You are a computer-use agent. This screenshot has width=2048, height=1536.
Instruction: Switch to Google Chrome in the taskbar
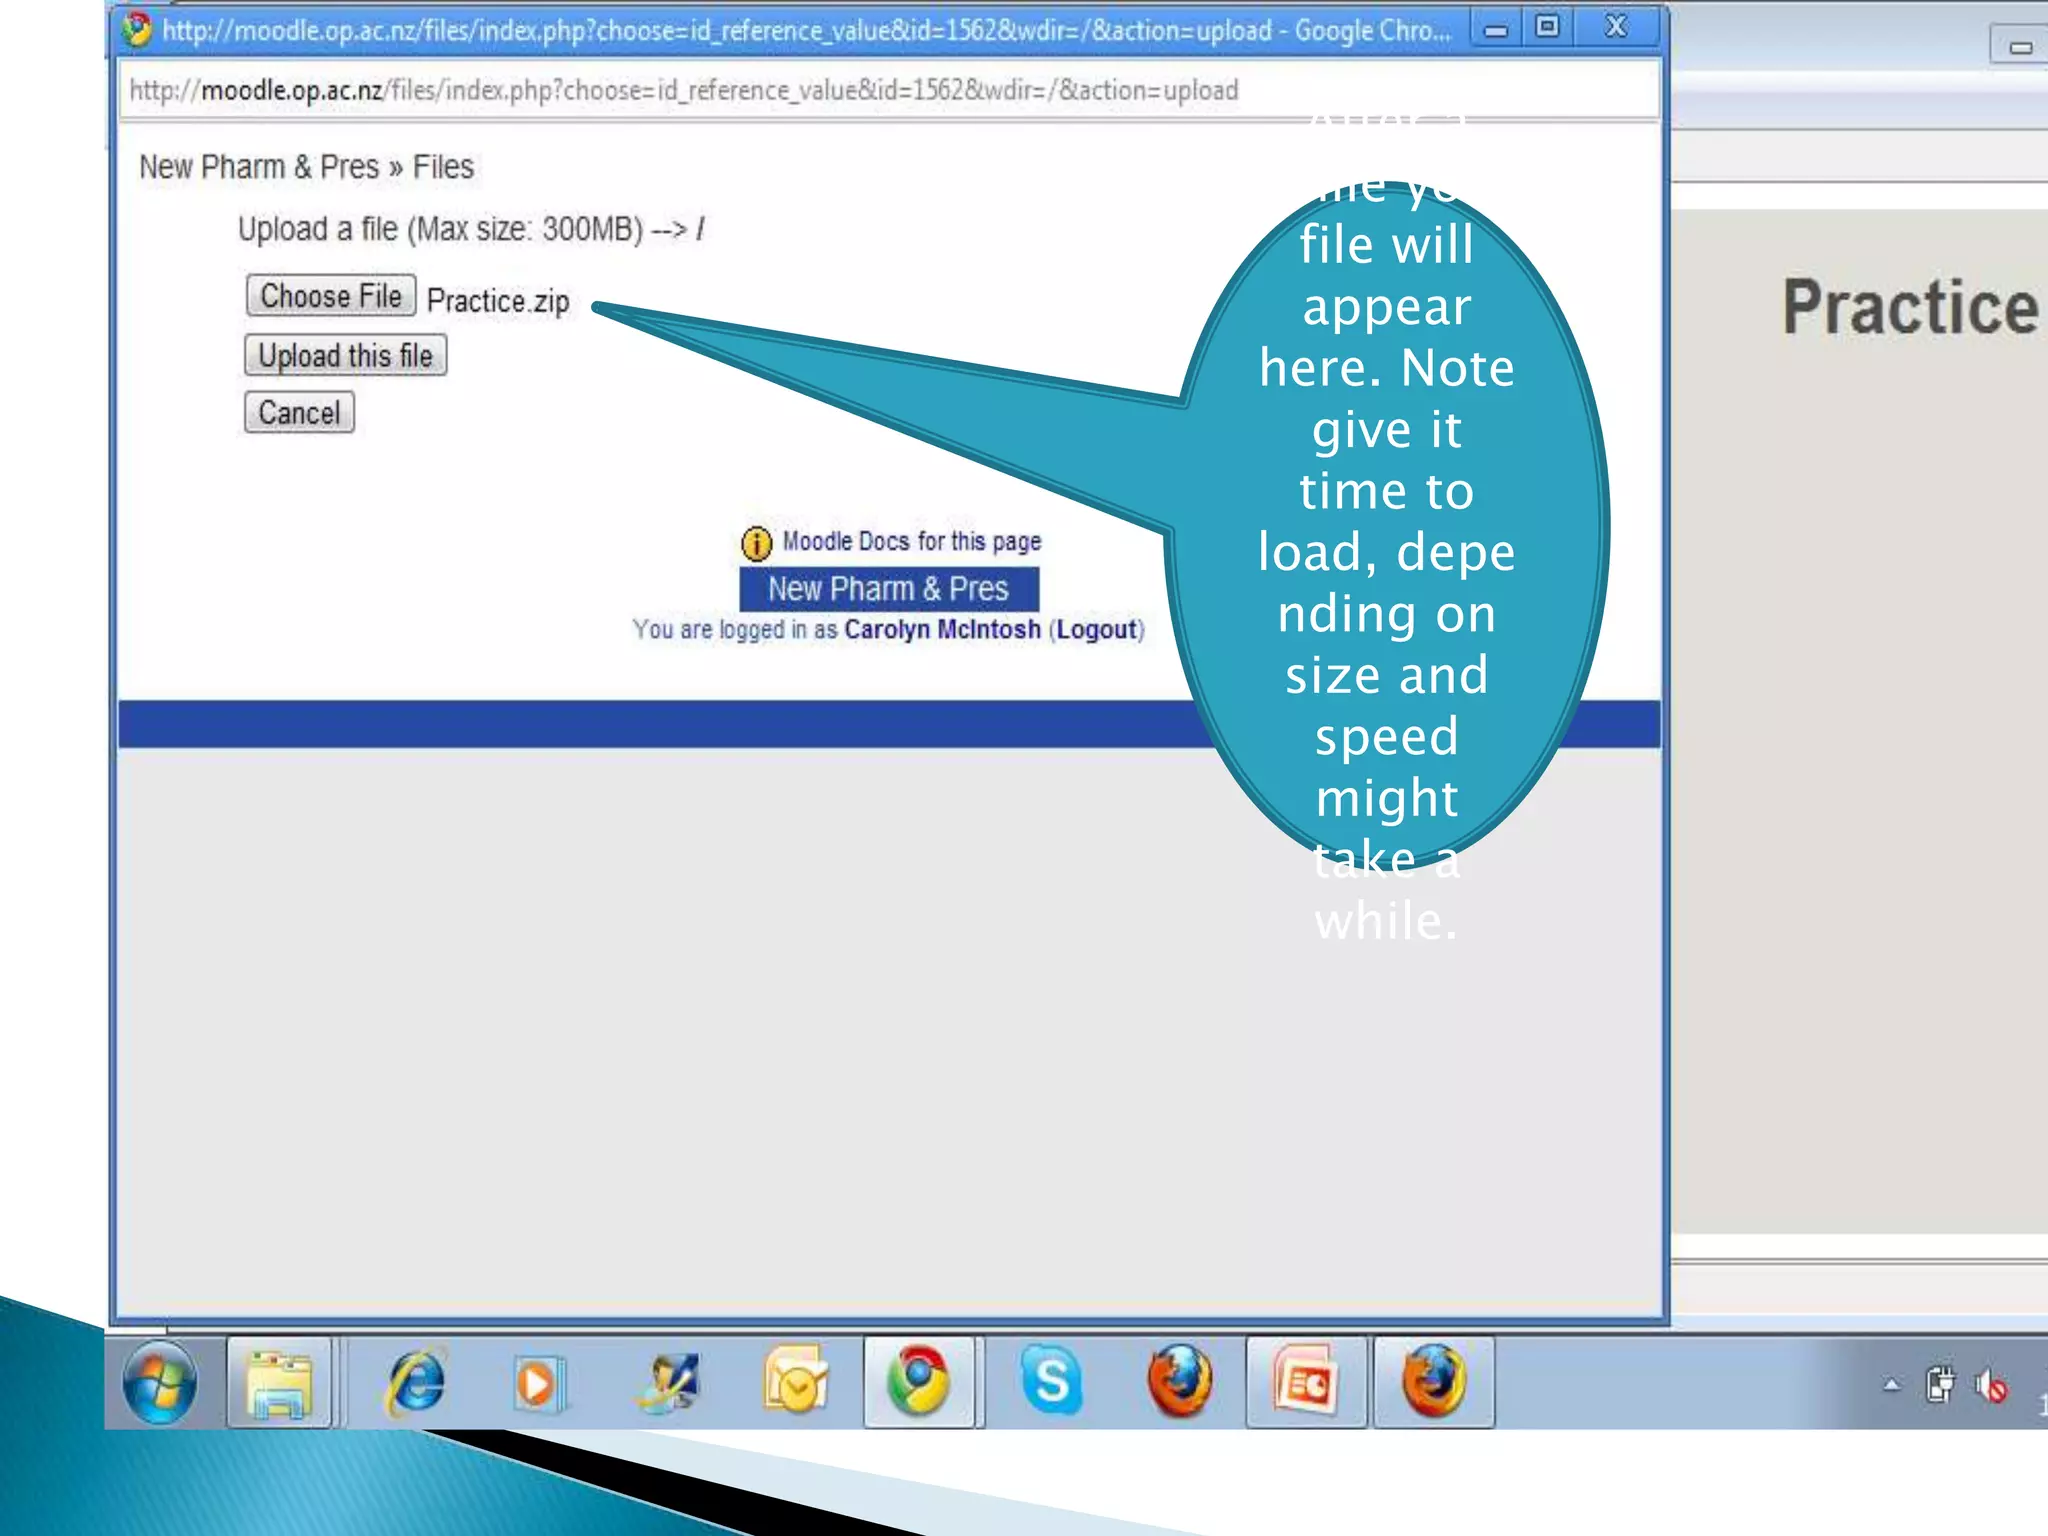click(919, 1383)
